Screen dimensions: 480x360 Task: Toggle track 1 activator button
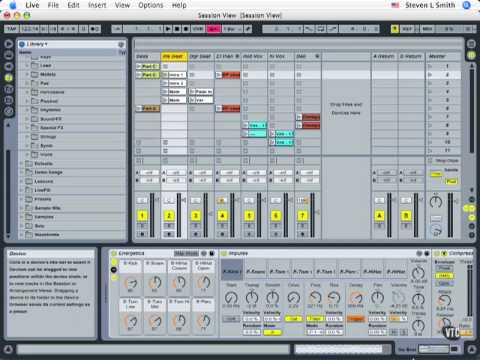coord(142,216)
